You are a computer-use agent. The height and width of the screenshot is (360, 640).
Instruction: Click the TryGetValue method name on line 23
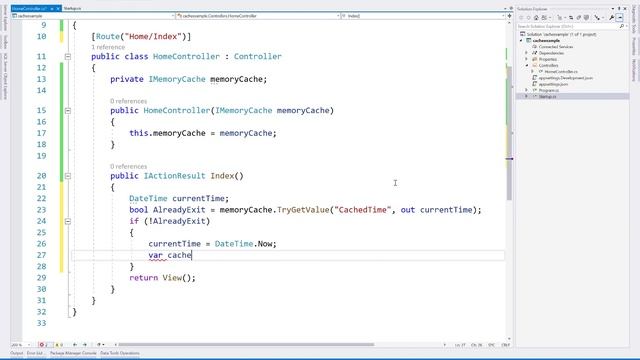[x=303, y=210]
